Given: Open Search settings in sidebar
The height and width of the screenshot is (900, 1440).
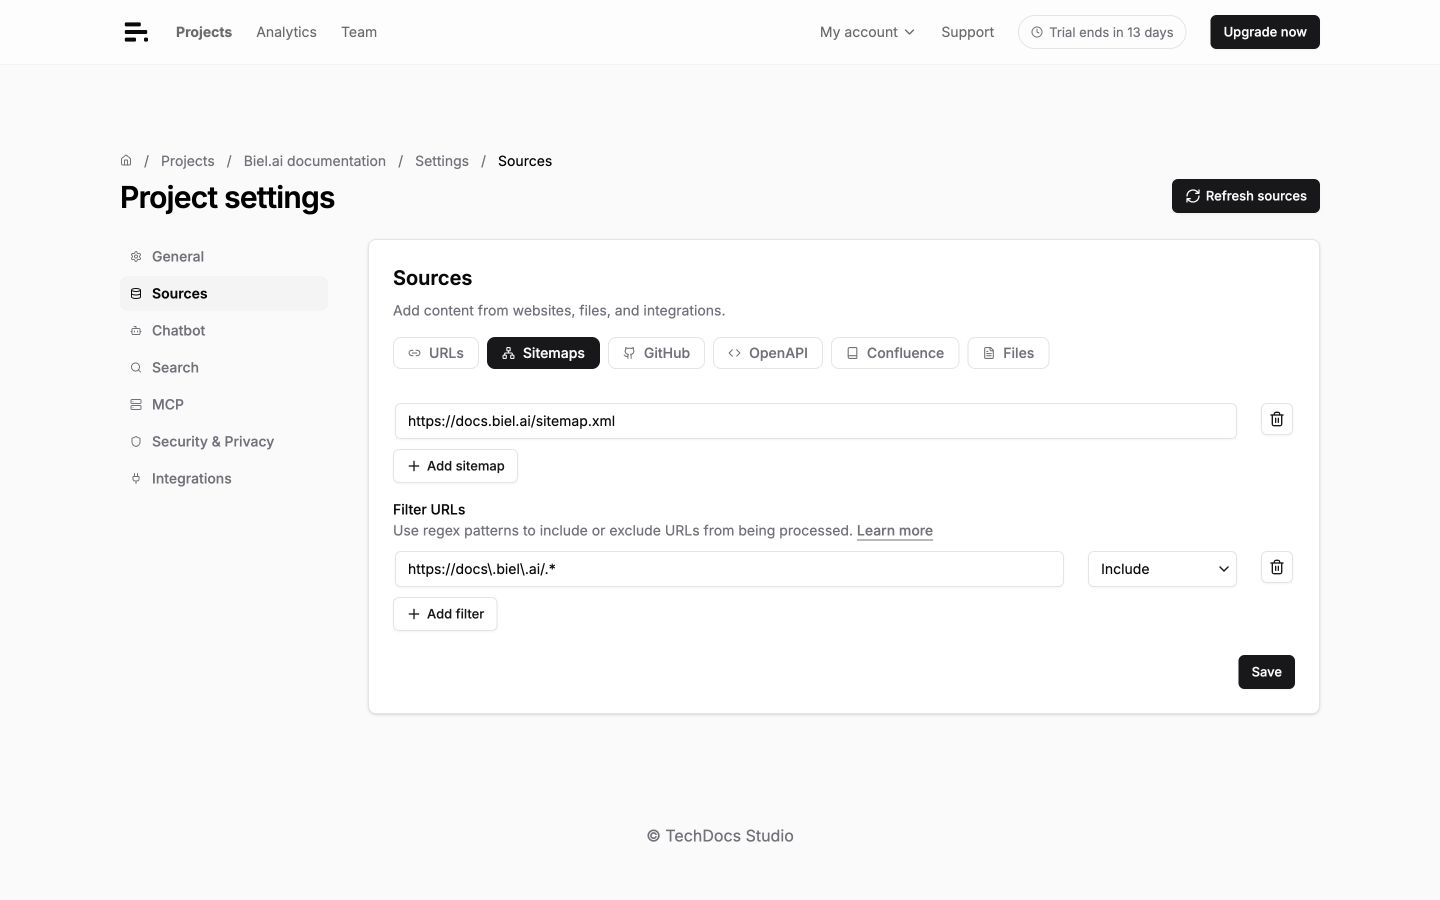Looking at the screenshot, I should (224, 367).
